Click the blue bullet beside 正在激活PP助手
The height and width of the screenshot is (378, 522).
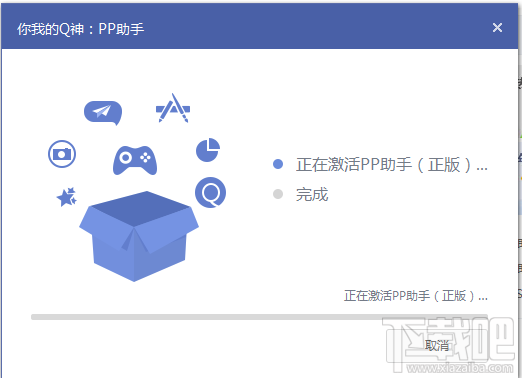(x=278, y=164)
